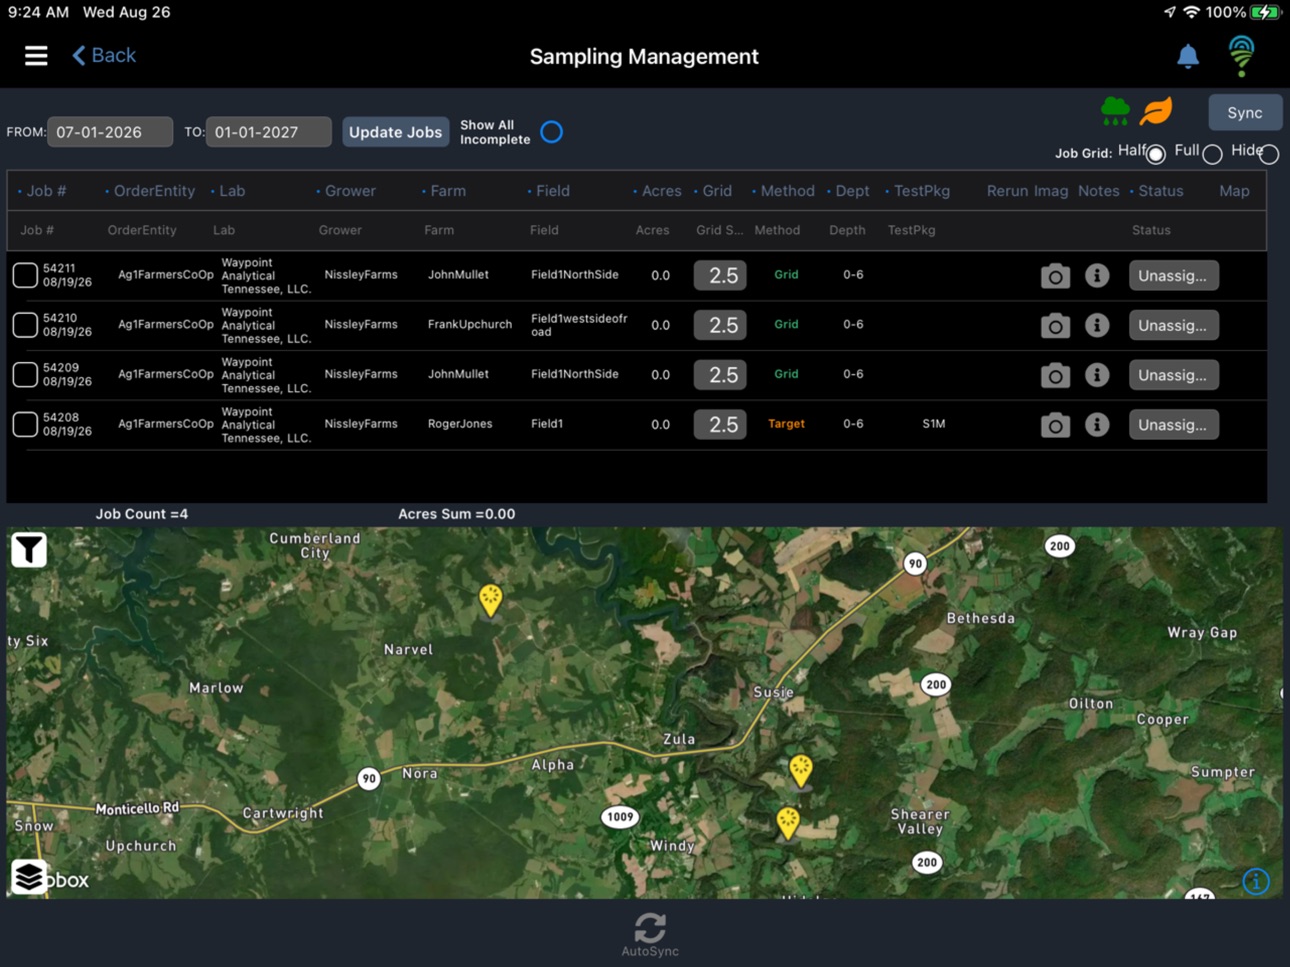The image size is (1290, 967).
Task: Edit the FROM date field
Action: point(110,132)
